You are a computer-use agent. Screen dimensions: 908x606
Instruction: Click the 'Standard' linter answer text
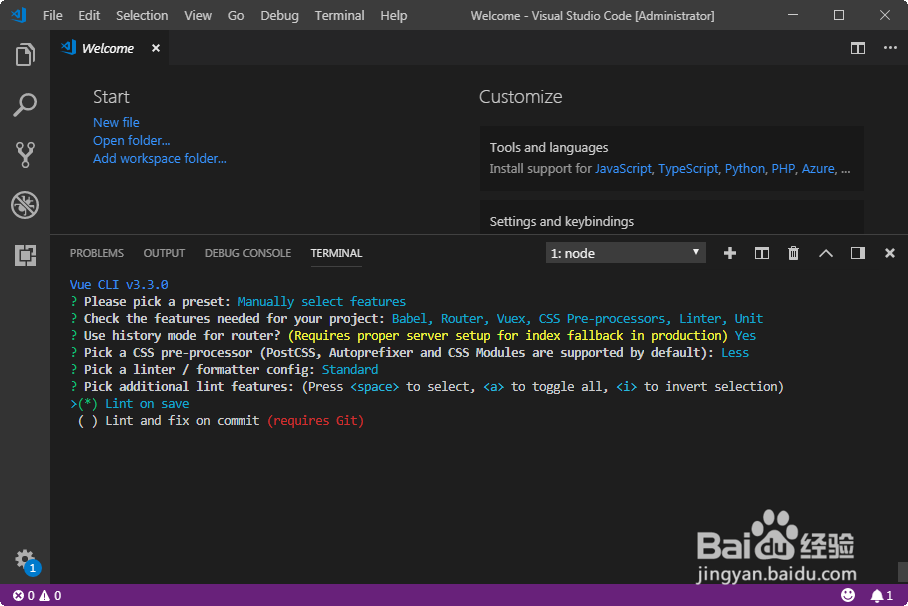(350, 370)
